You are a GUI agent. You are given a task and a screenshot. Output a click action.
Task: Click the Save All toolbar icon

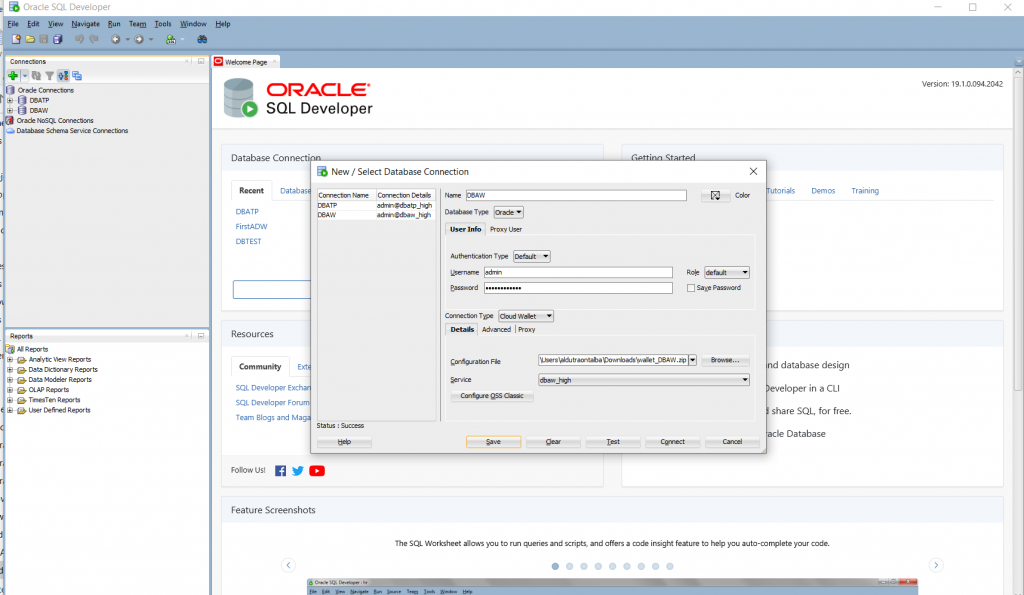tap(57, 39)
